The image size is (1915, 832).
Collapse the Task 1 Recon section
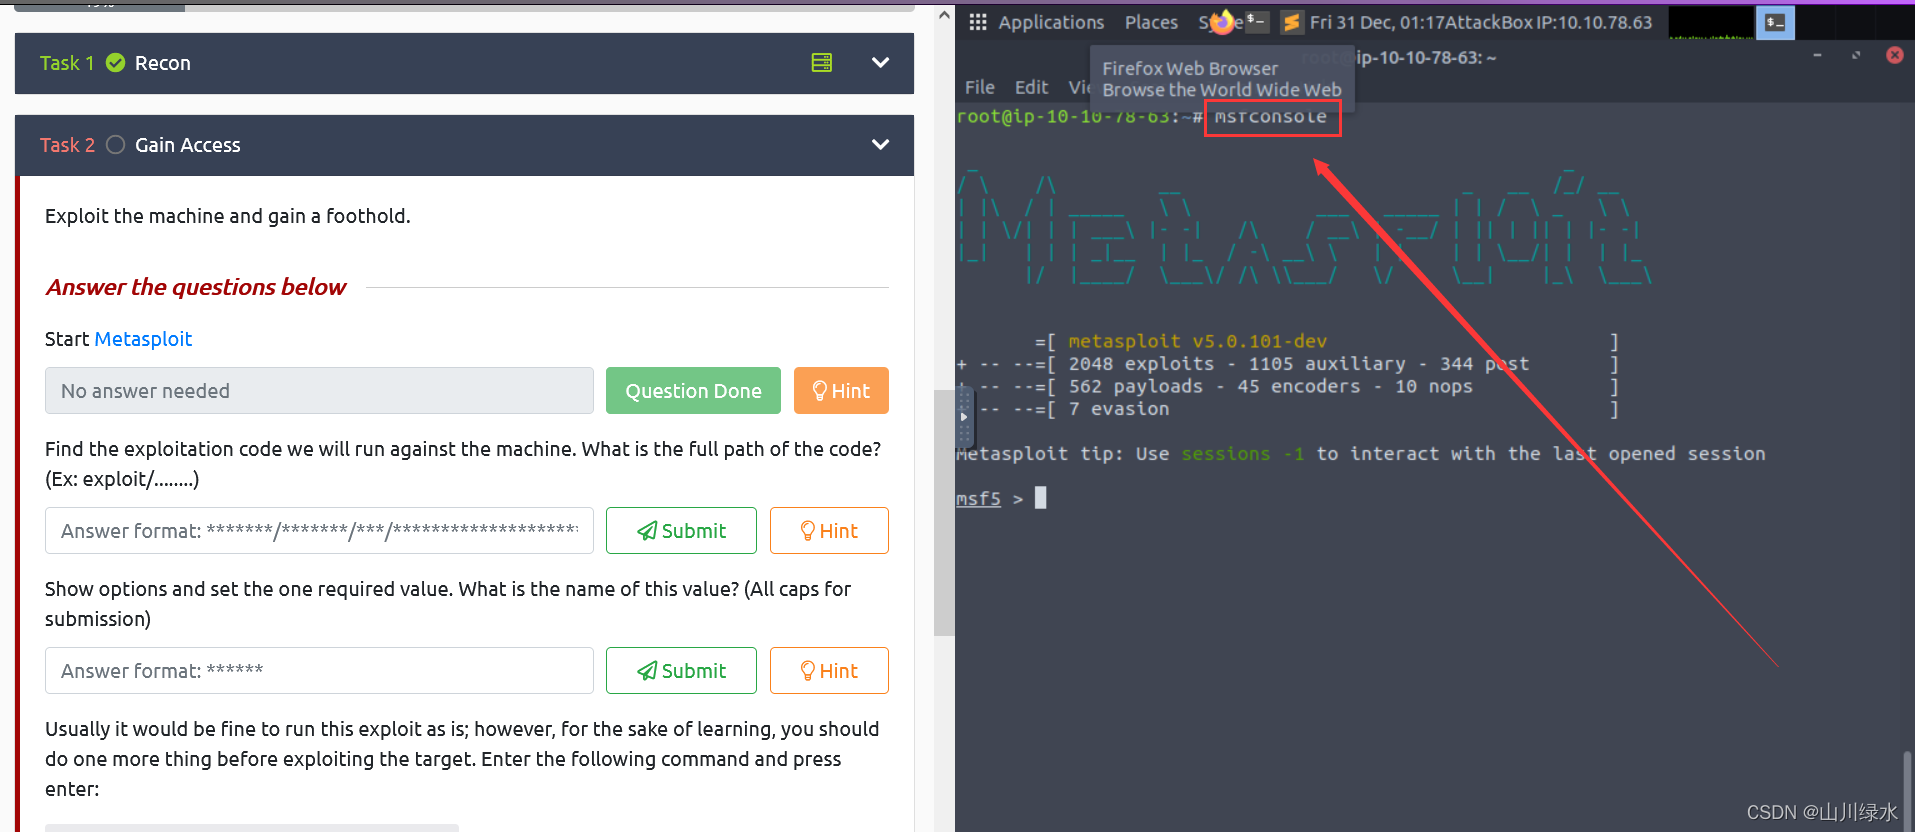coord(880,63)
